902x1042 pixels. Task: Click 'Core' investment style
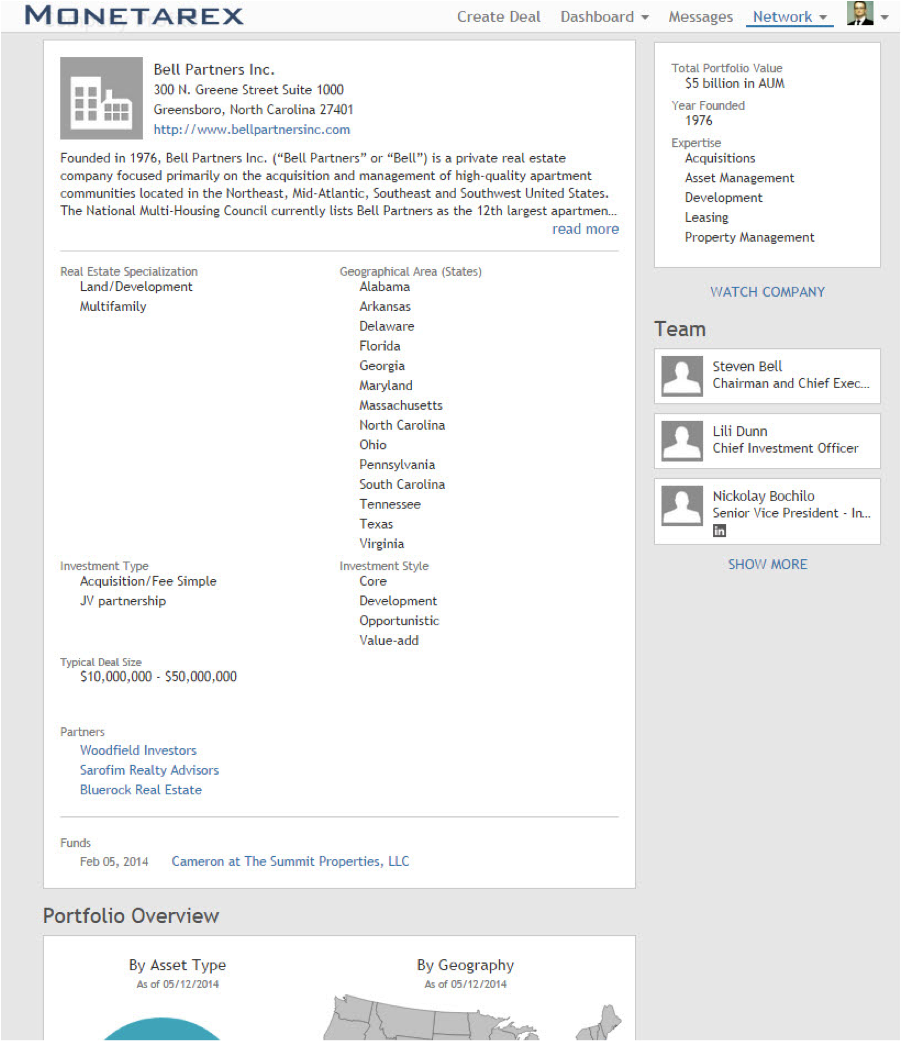pyautogui.click(x=373, y=581)
